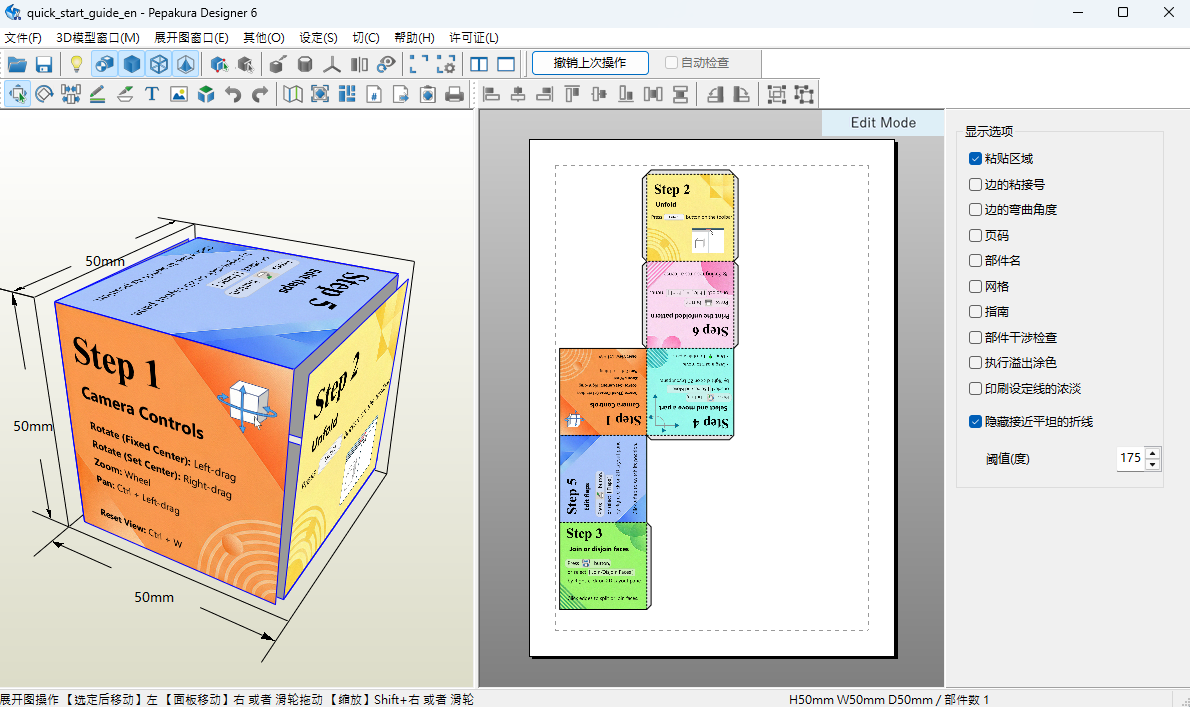The height and width of the screenshot is (707, 1190).
Task: Choose the rotate part tool icon
Action: tap(44, 94)
